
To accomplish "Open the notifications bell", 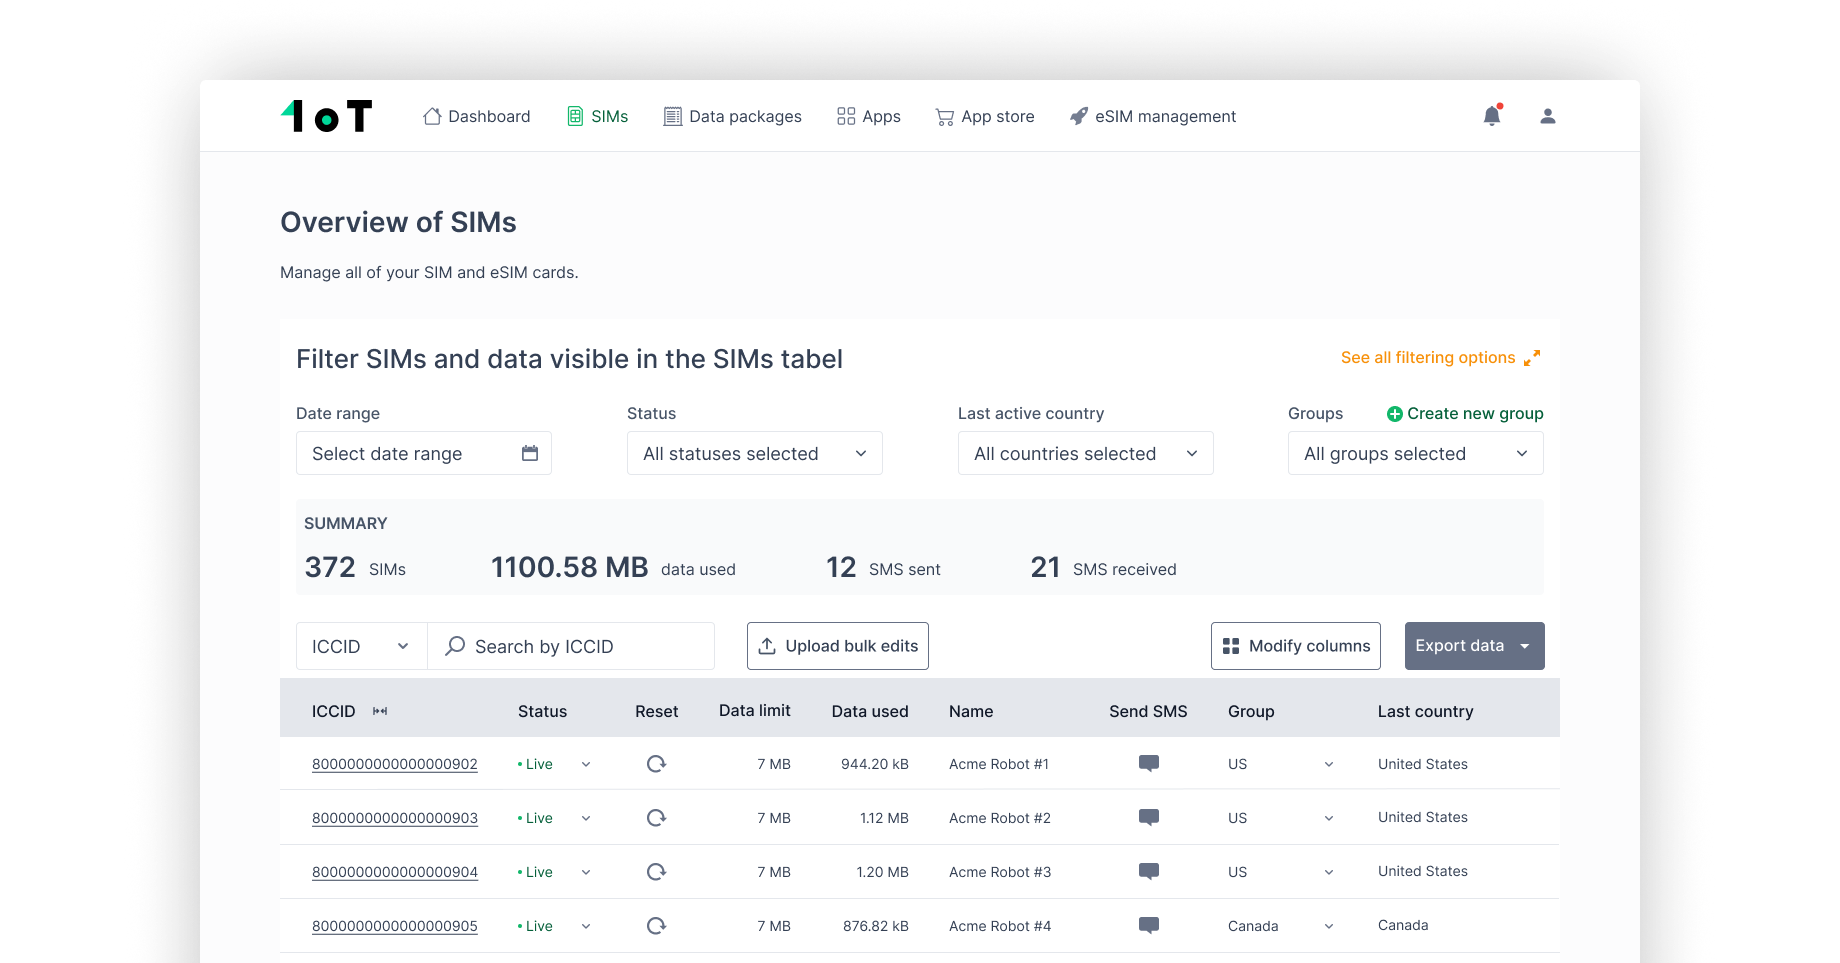I will pyautogui.click(x=1492, y=116).
